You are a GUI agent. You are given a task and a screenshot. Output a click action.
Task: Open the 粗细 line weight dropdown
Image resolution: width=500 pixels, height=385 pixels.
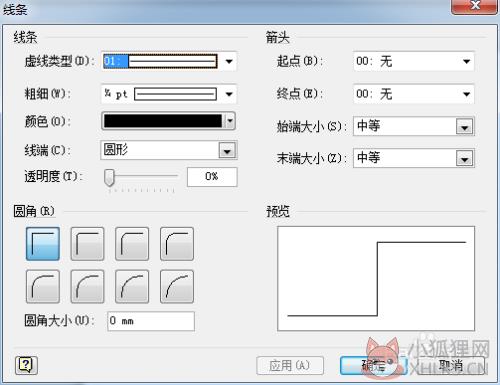tap(229, 94)
